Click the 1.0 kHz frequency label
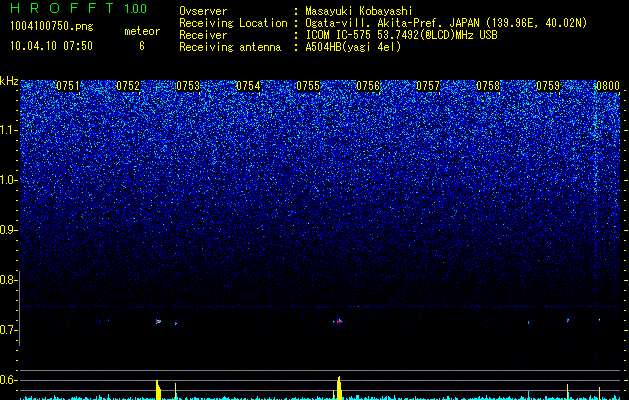This screenshot has width=629, height=400. (x=8, y=180)
